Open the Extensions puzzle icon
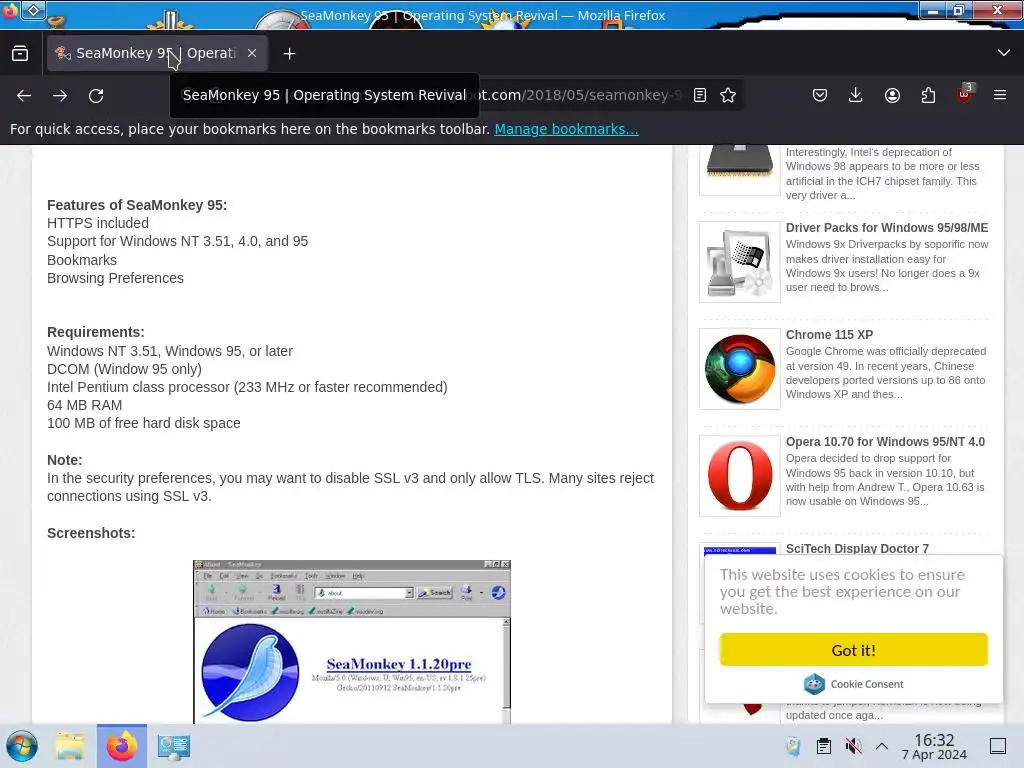The height and width of the screenshot is (768, 1024). 928,95
